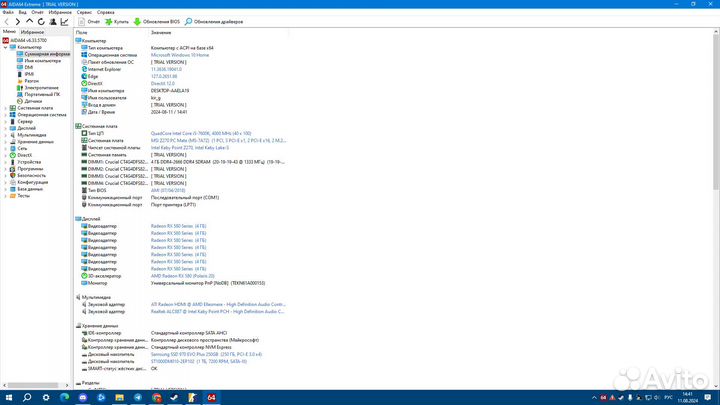This screenshot has width=720, height=405.
Task: Select the IPMI tree item
Action: [x=25, y=74]
